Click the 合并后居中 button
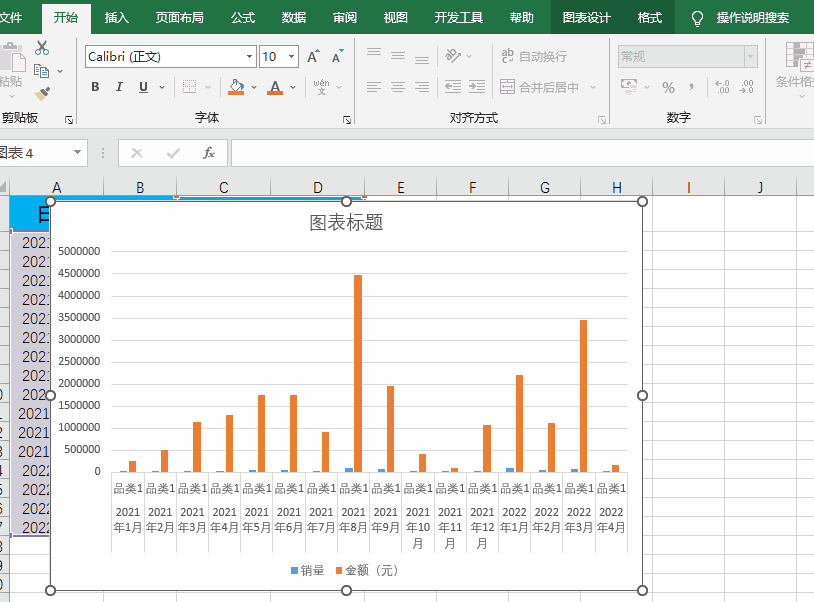The height and width of the screenshot is (602, 814). tap(540, 88)
